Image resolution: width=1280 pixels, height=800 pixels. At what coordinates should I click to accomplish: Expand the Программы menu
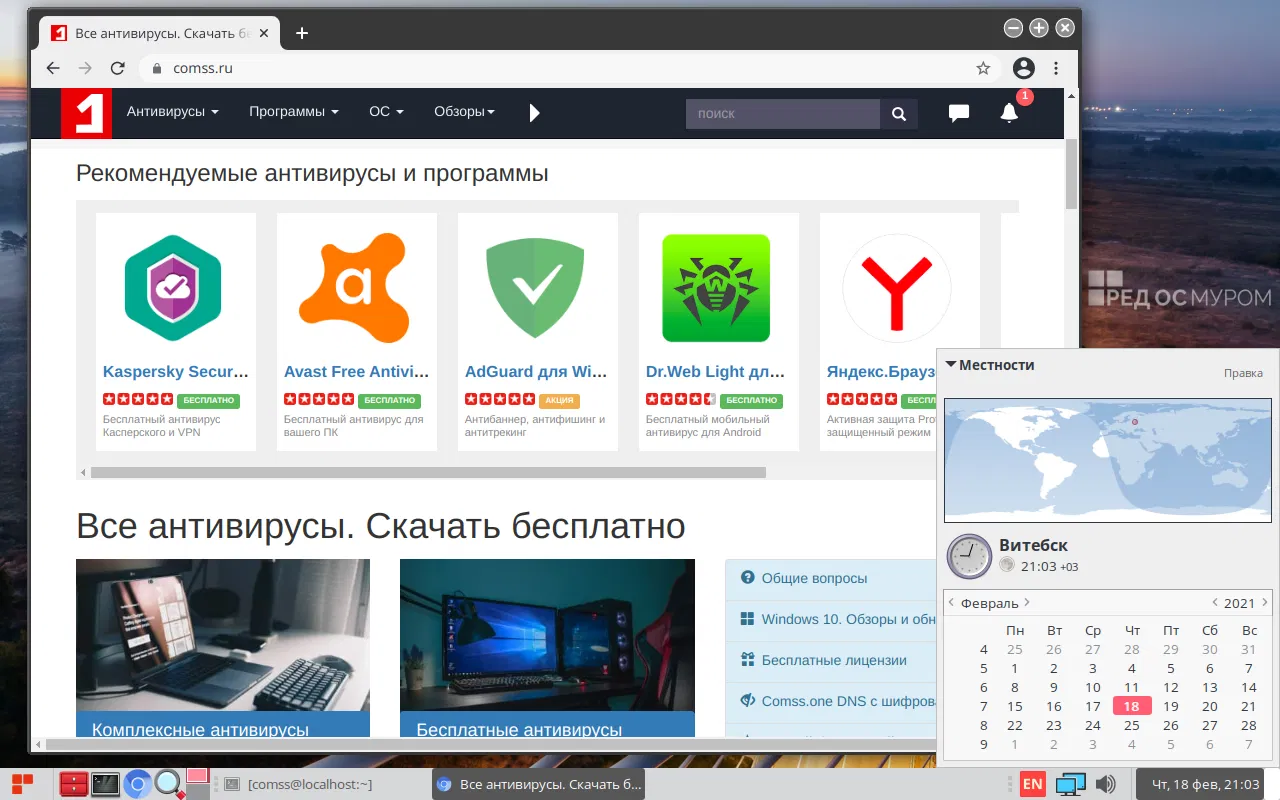[x=294, y=112]
